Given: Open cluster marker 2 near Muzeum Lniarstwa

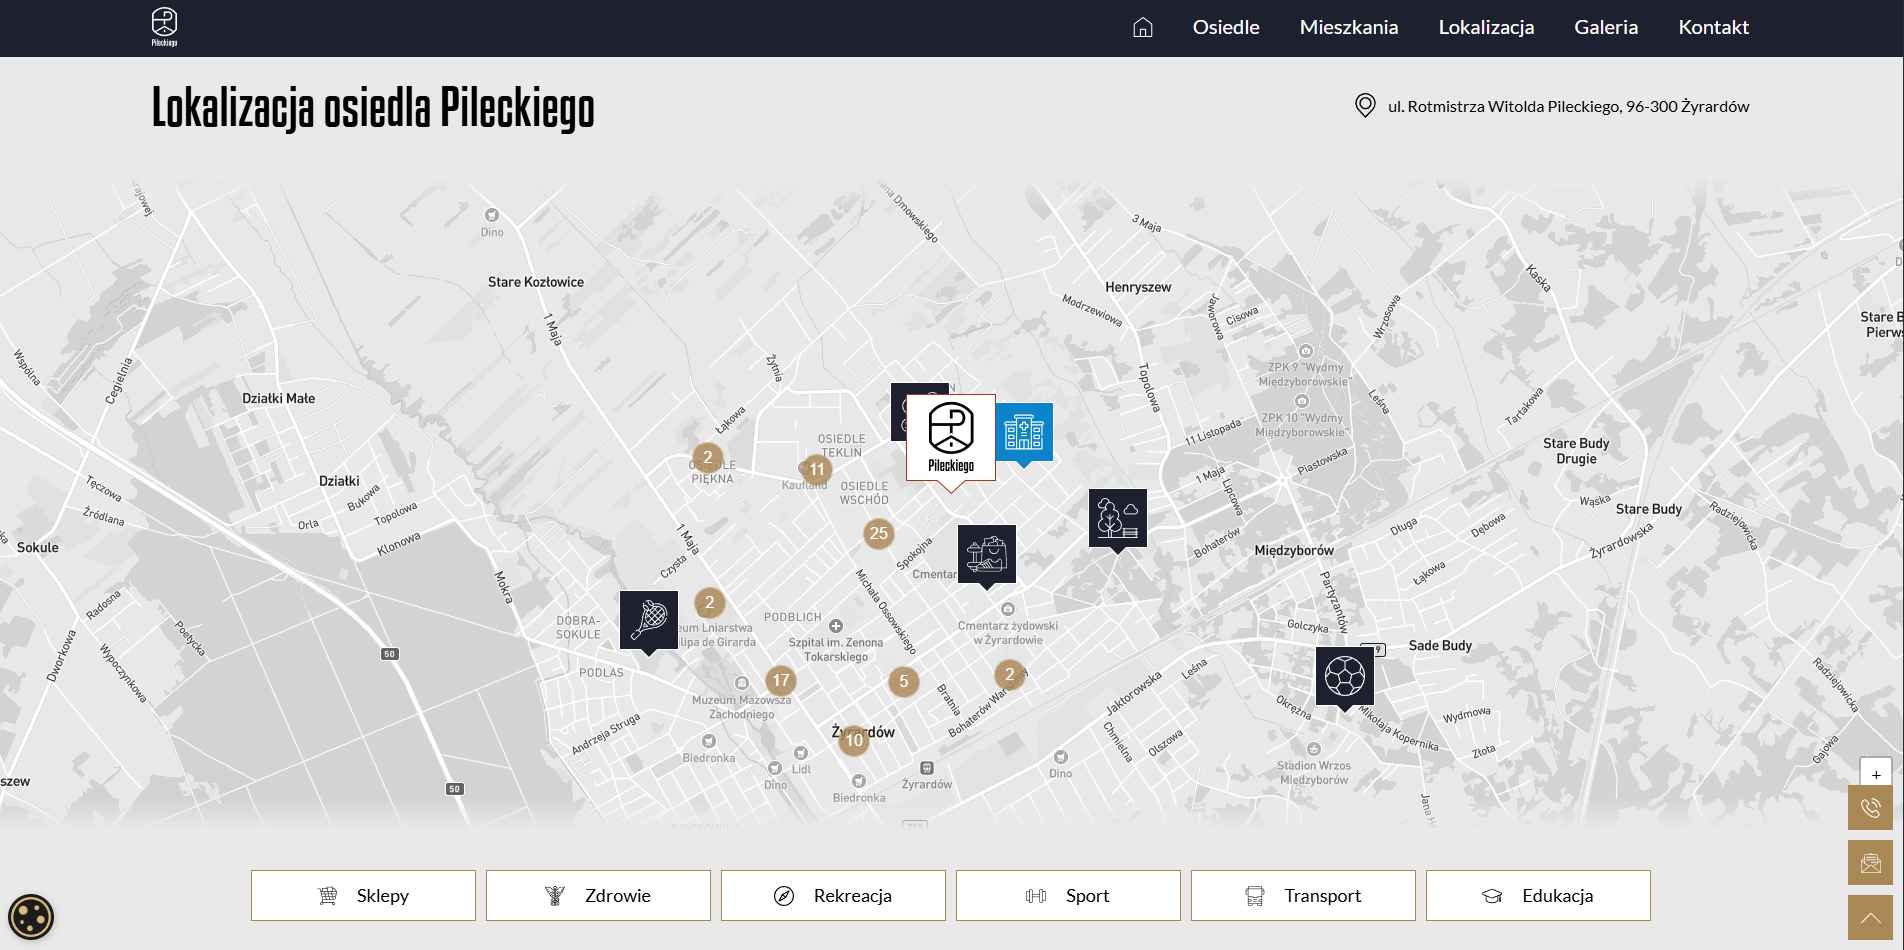Looking at the screenshot, I should tap(710, 602).
